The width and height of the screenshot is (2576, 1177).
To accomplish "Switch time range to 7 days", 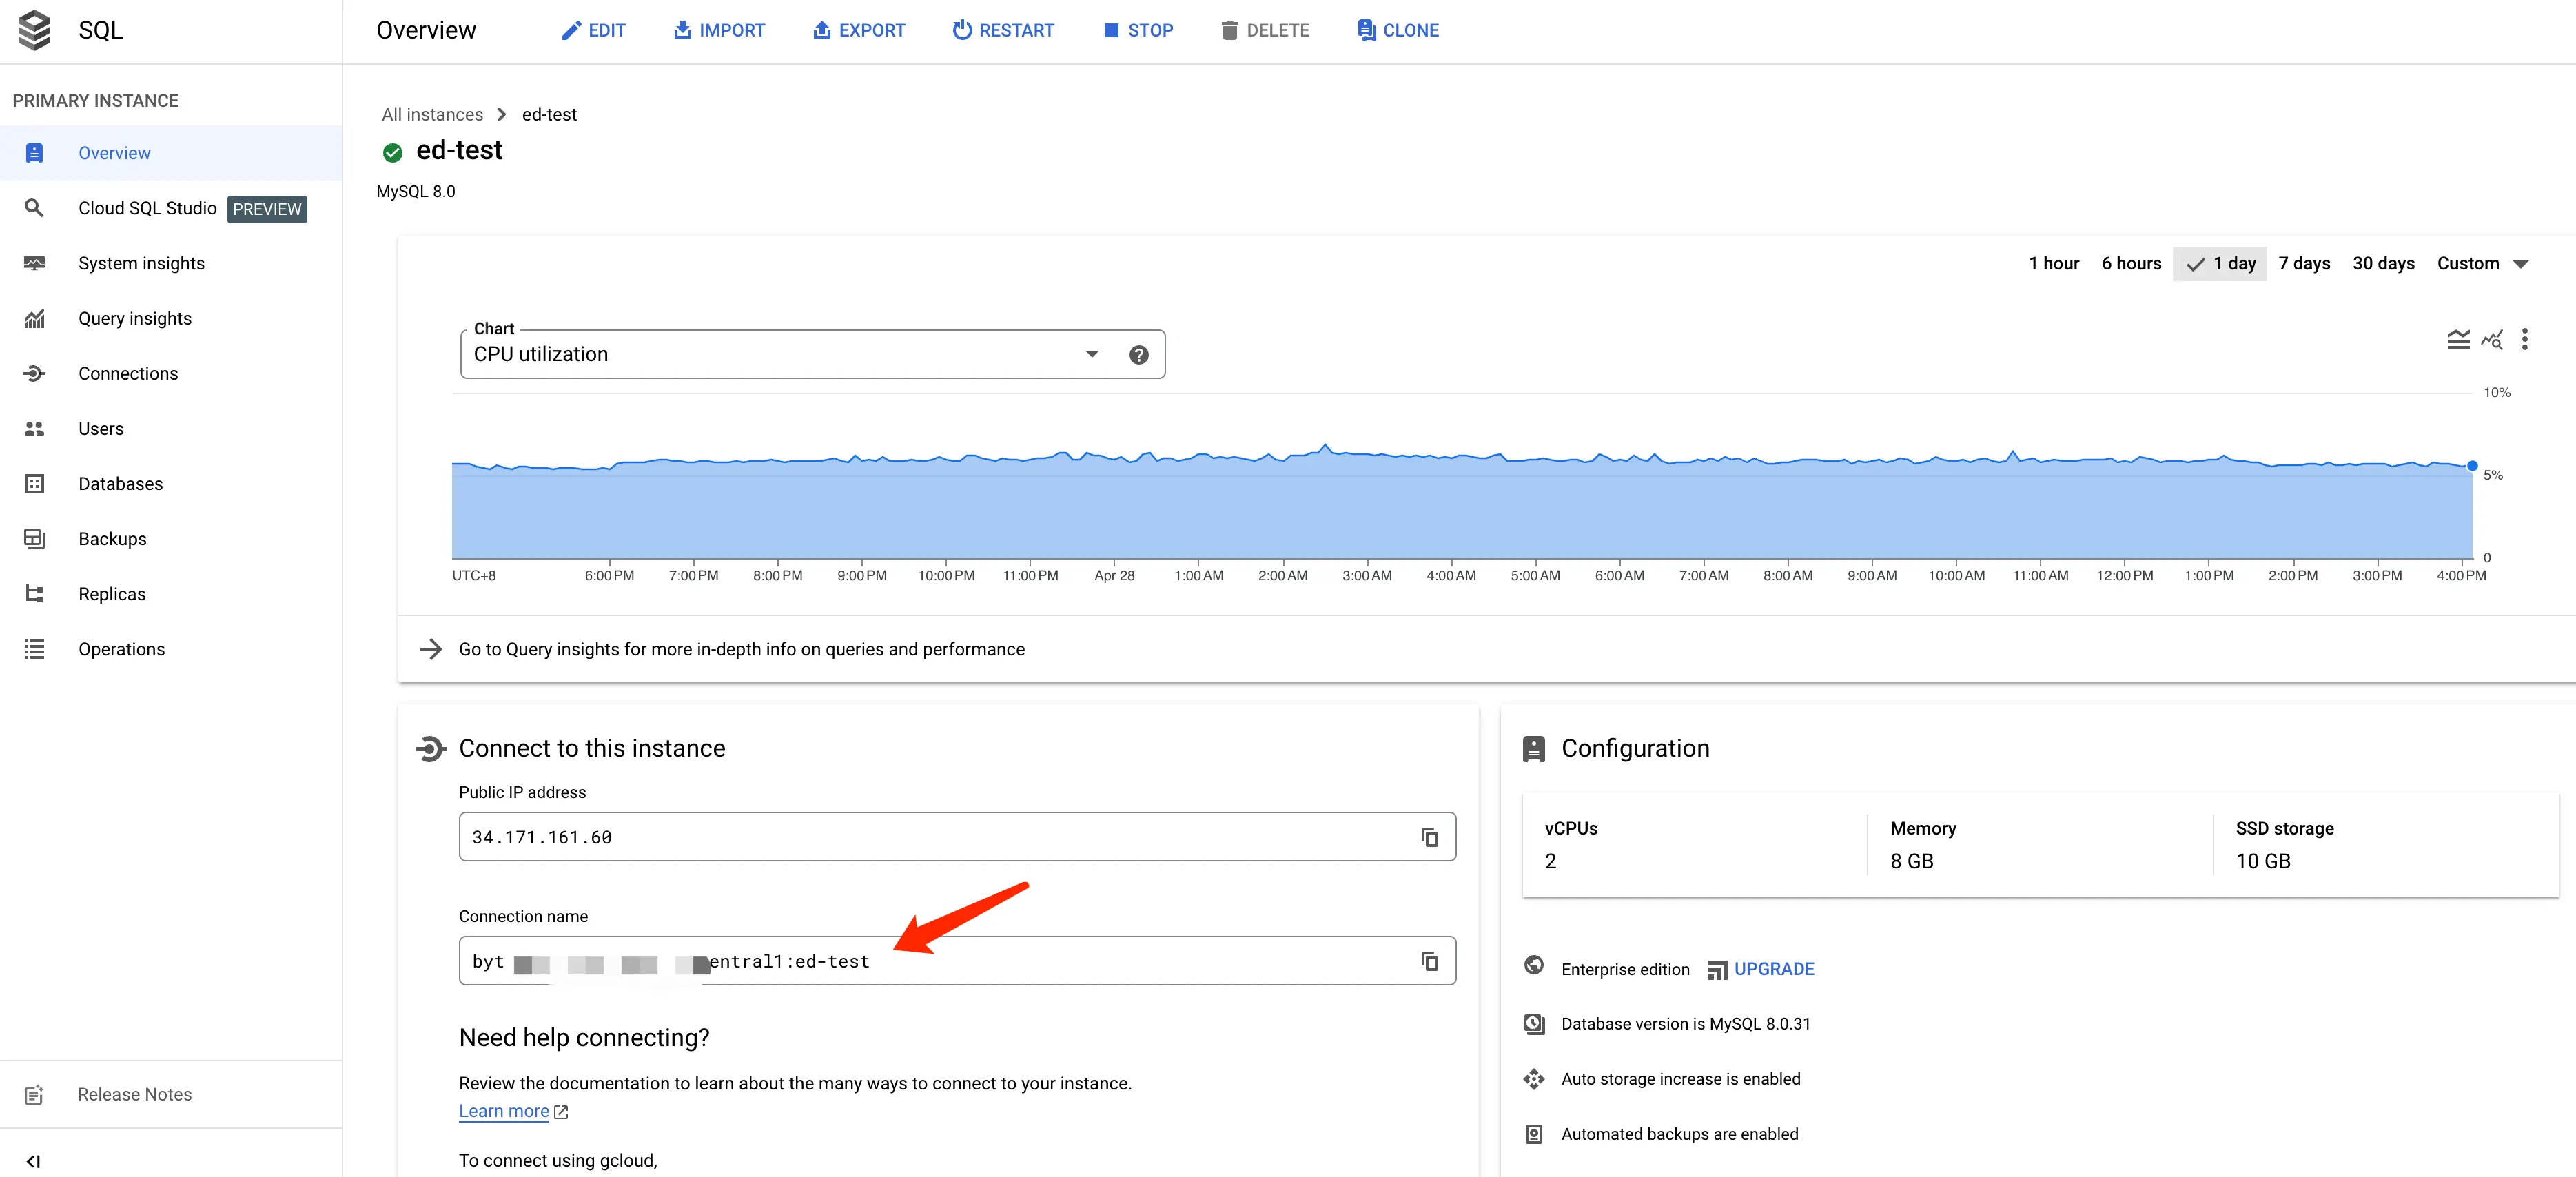I will coord(2304,264).
